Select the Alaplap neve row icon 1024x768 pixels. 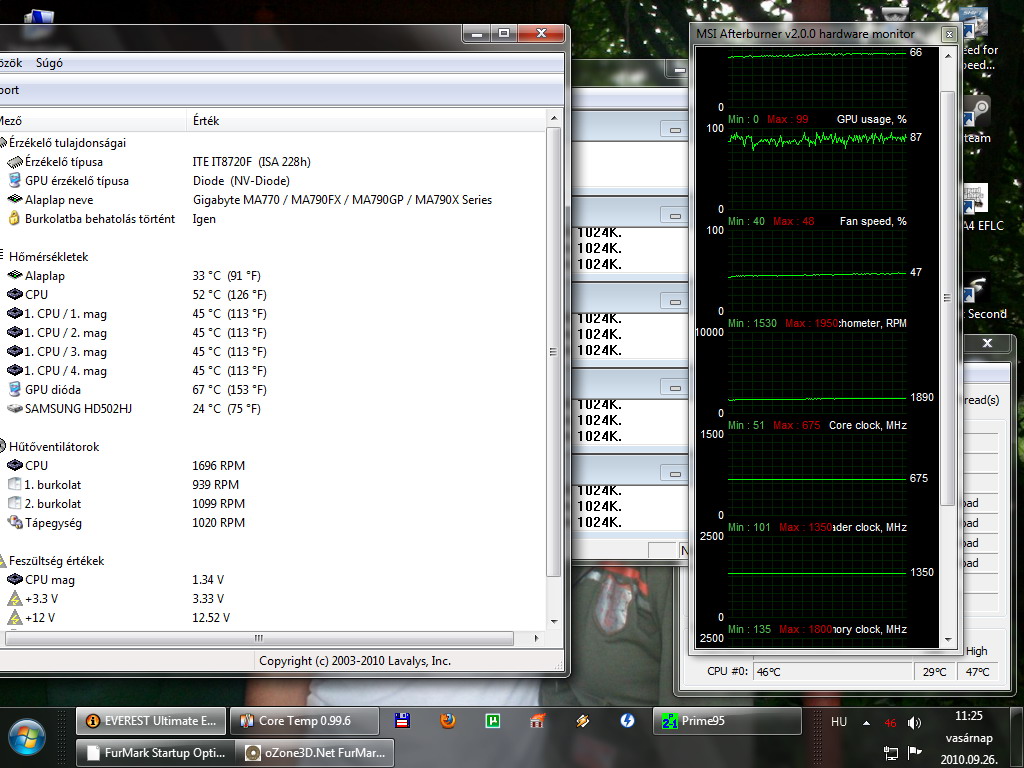pos(15,199)
